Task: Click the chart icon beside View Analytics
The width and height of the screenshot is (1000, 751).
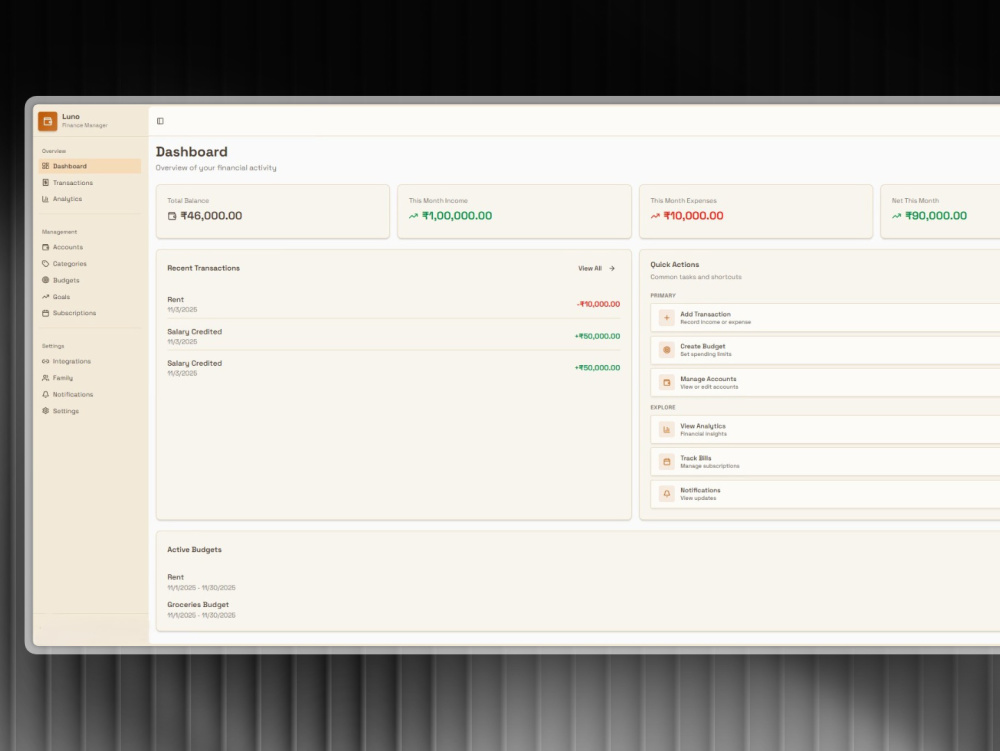Action: click(x=666, y=430)
